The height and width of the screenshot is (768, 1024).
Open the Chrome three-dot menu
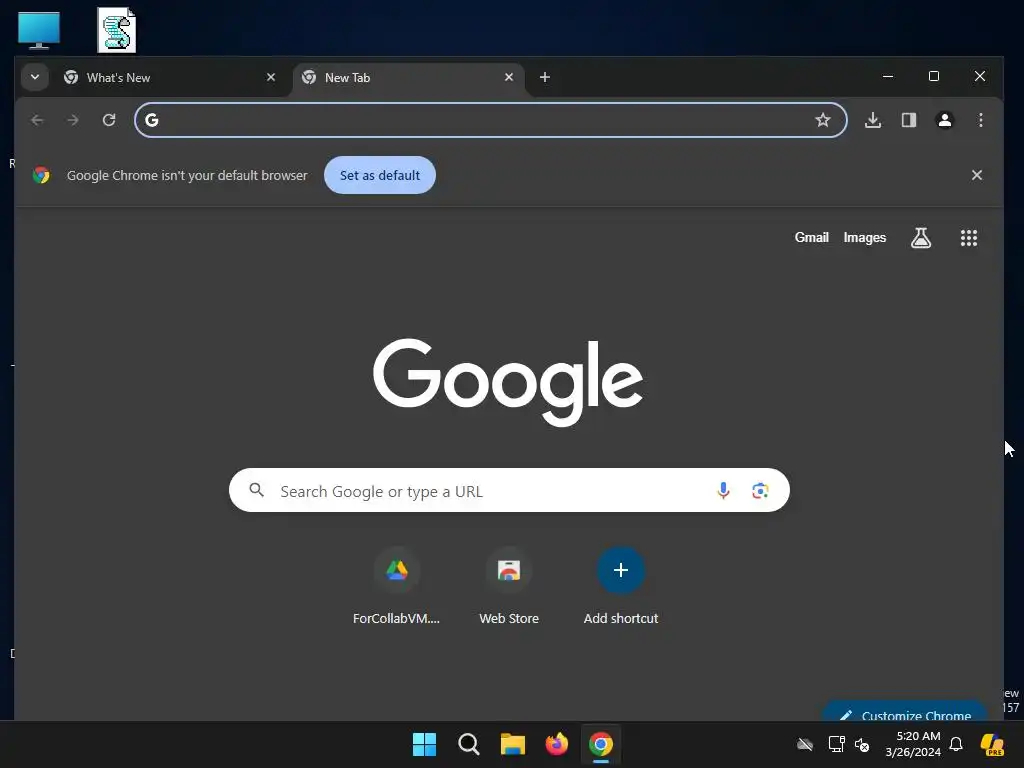pos(981,120)
